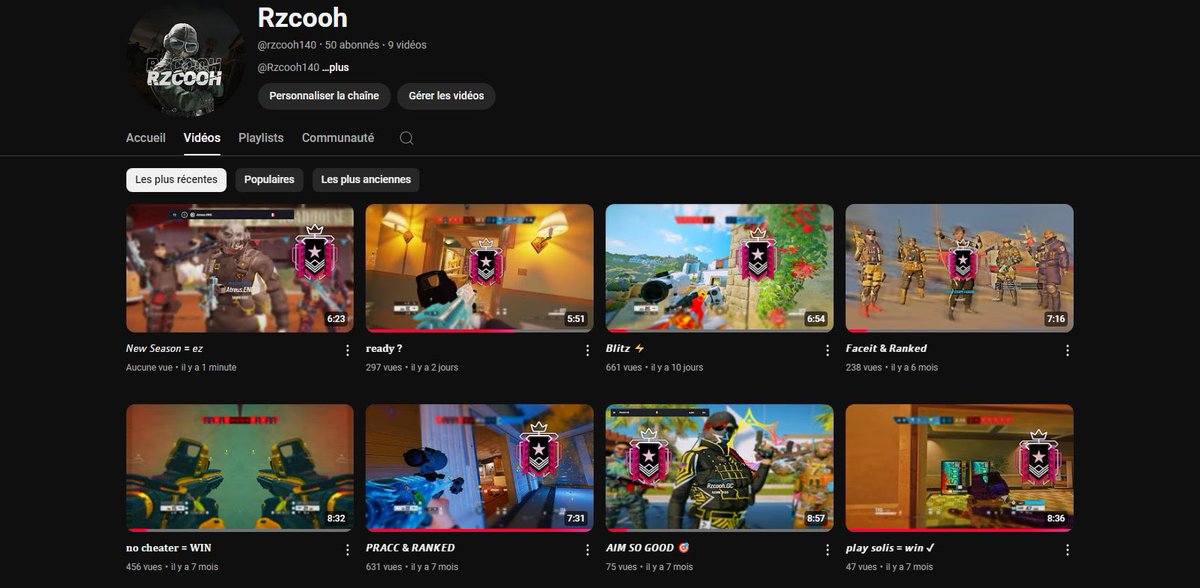This screenshot has width=1200, height=588.
Task: Click the Rzcooh channel avatar
Action: (x=185, y=58)
